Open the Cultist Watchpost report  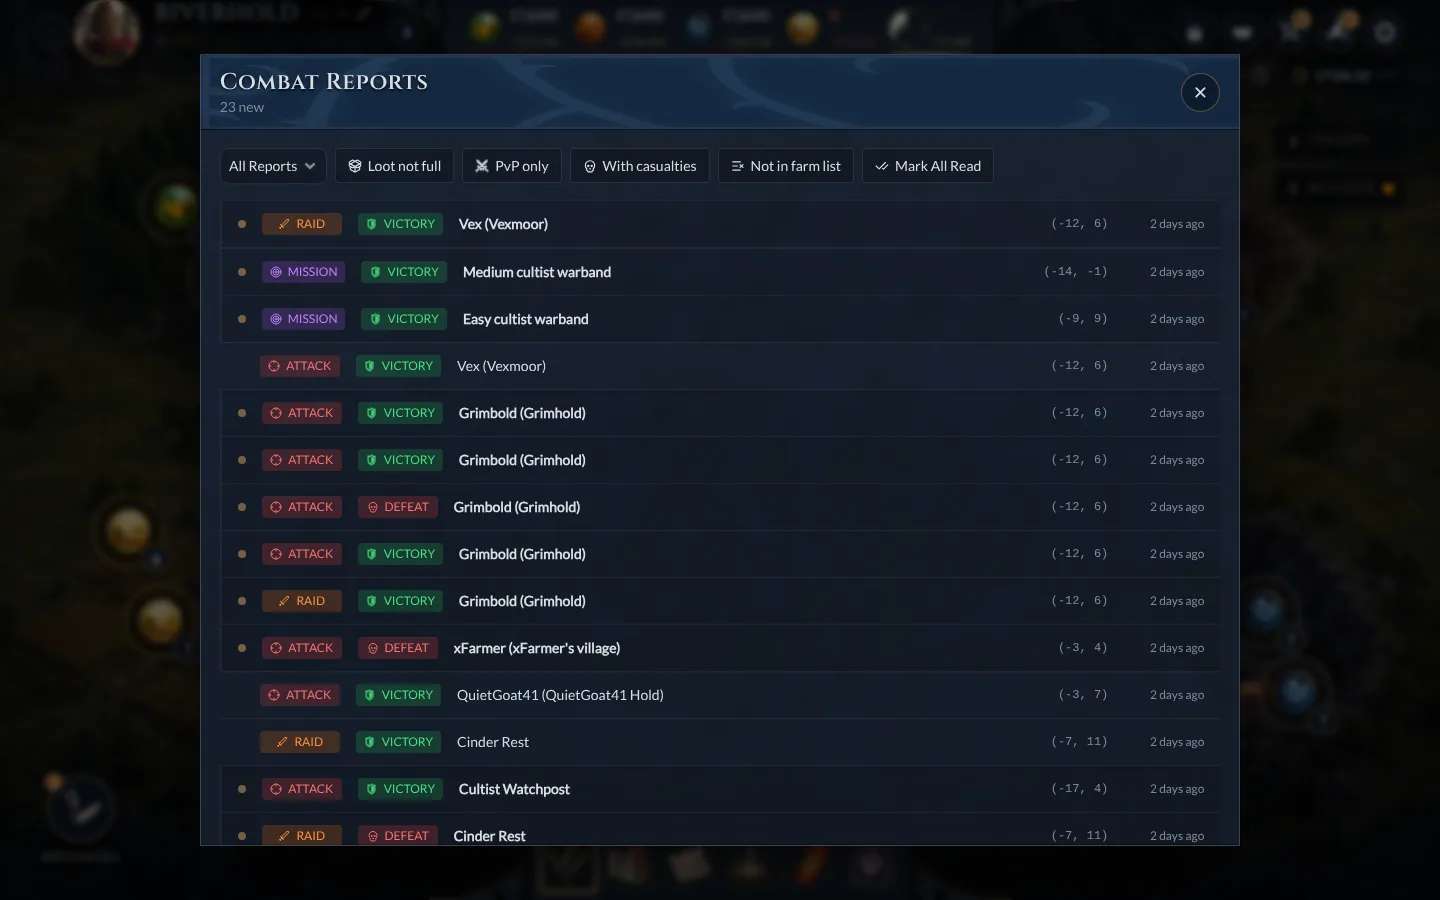[720, 789]
